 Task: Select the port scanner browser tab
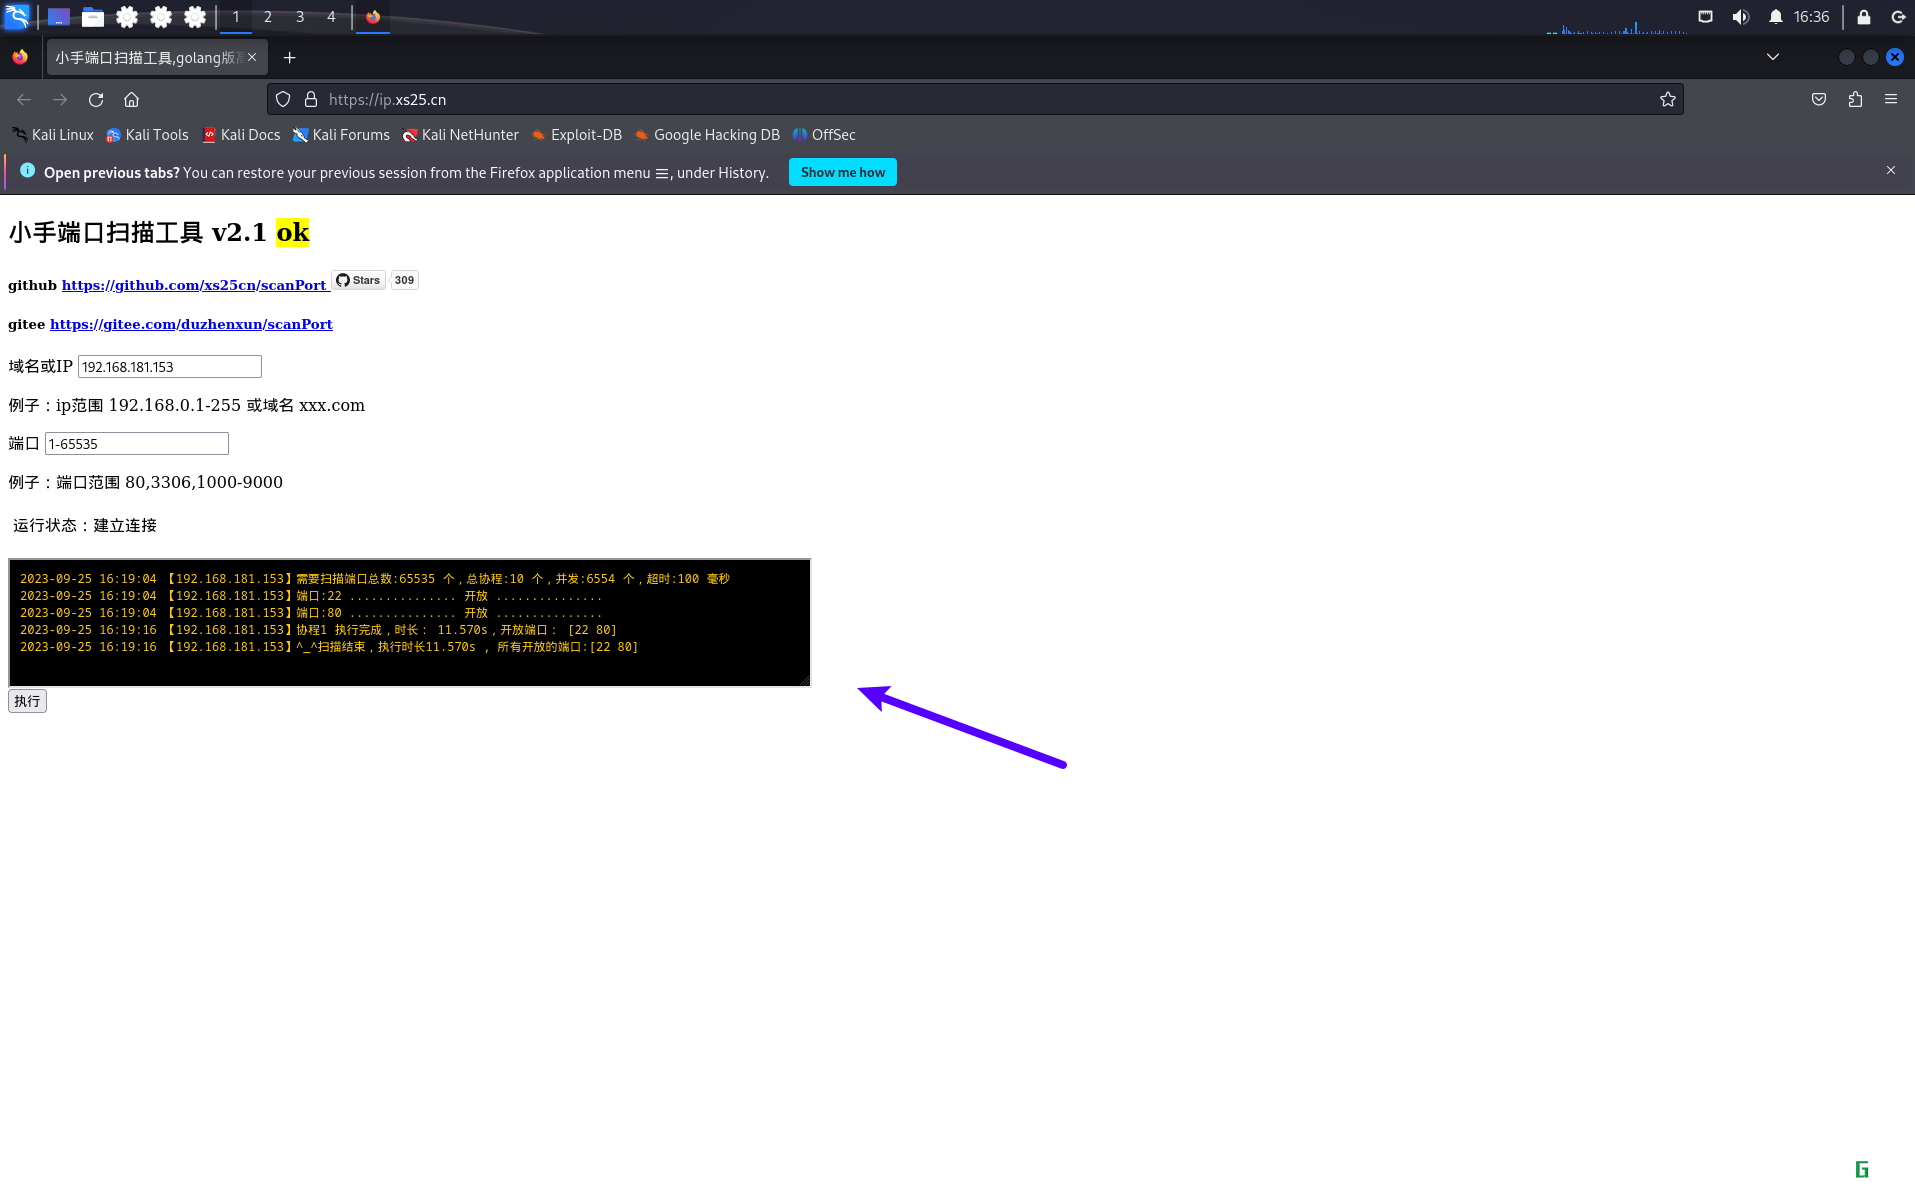point(148,58)
